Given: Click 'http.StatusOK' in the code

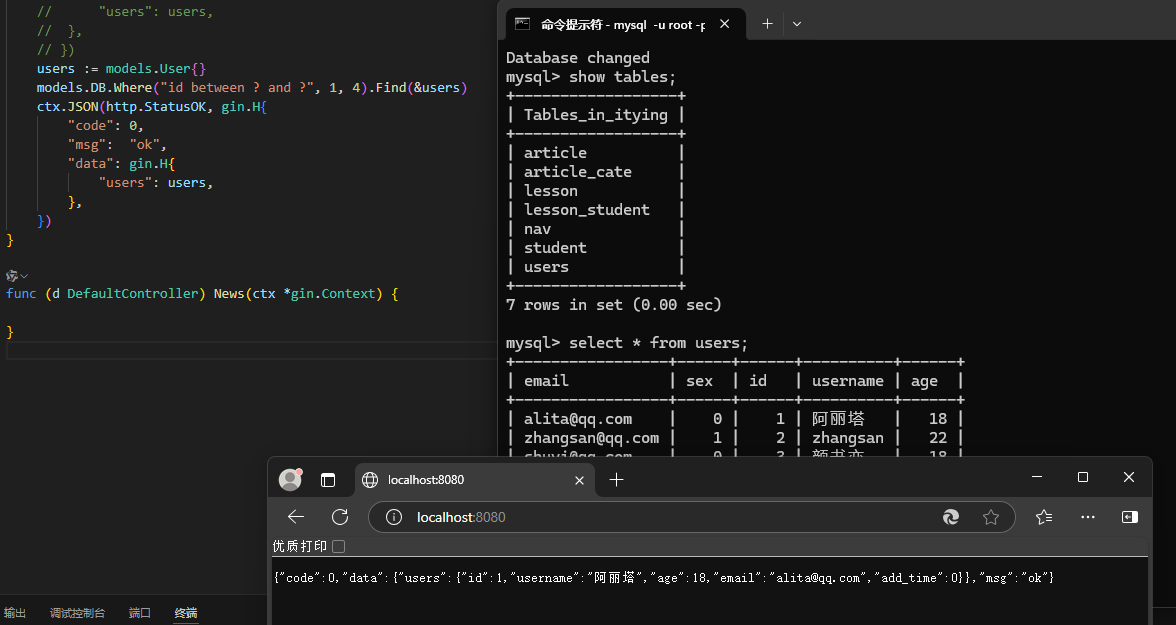Looking at the screenshot, I should point(155,107).
